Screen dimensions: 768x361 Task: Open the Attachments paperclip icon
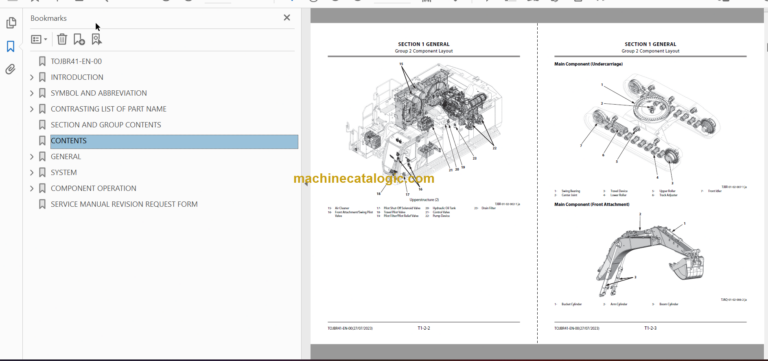pyautogui.click(x=11, y=69)
